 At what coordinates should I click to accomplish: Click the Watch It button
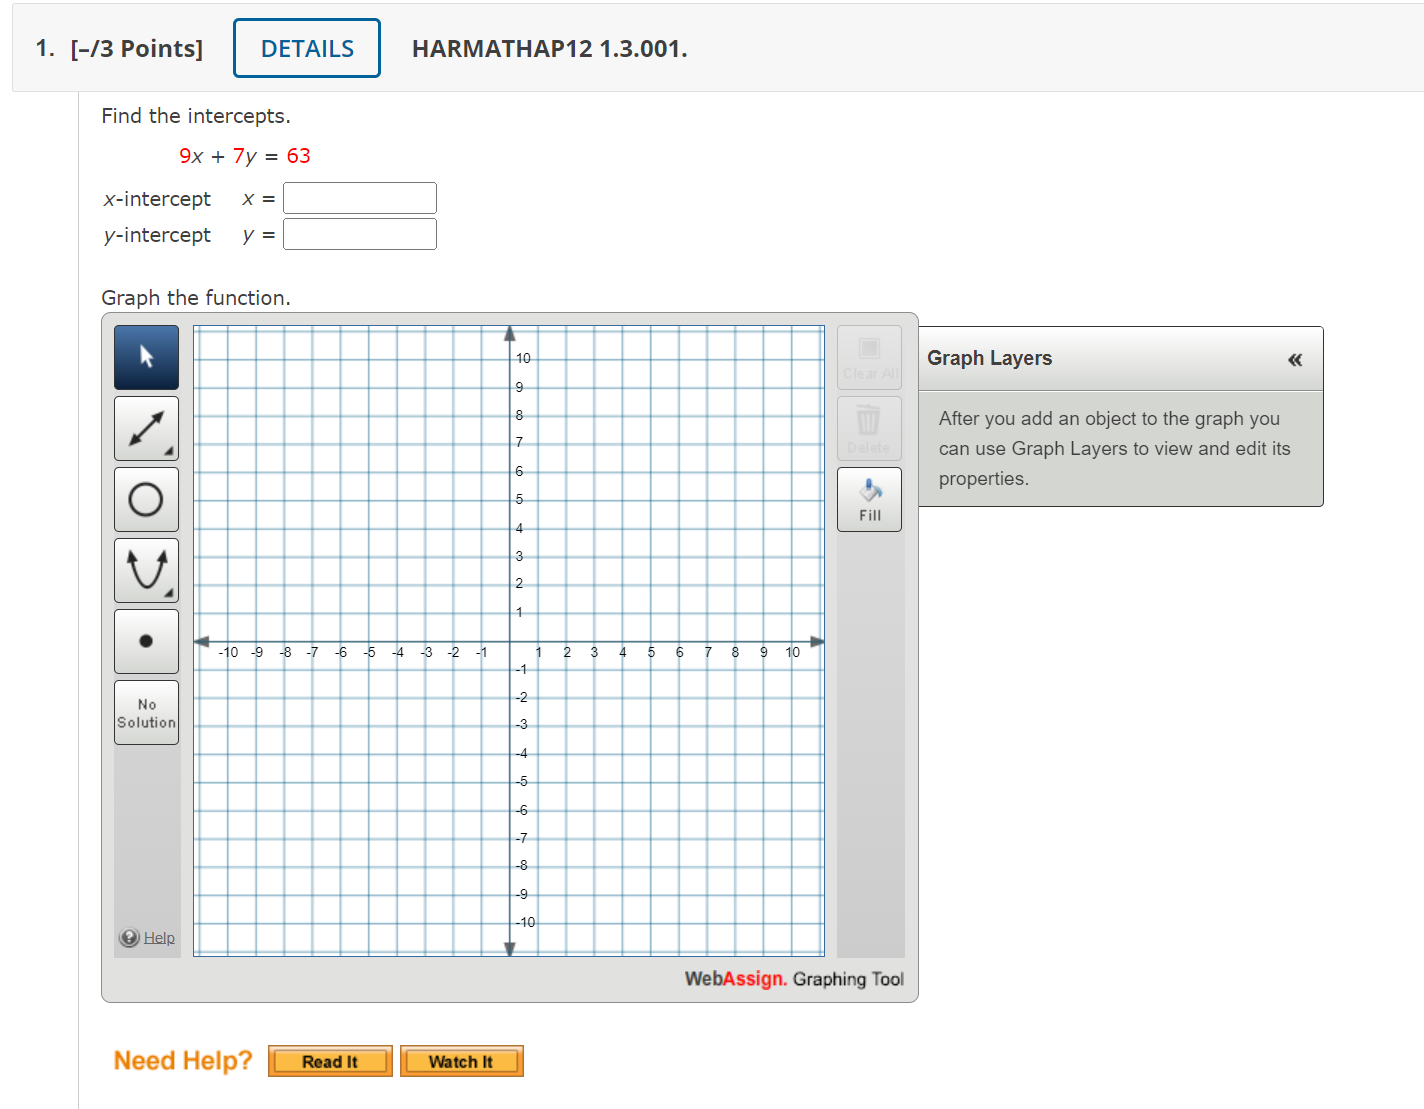tap(462, 1061)
